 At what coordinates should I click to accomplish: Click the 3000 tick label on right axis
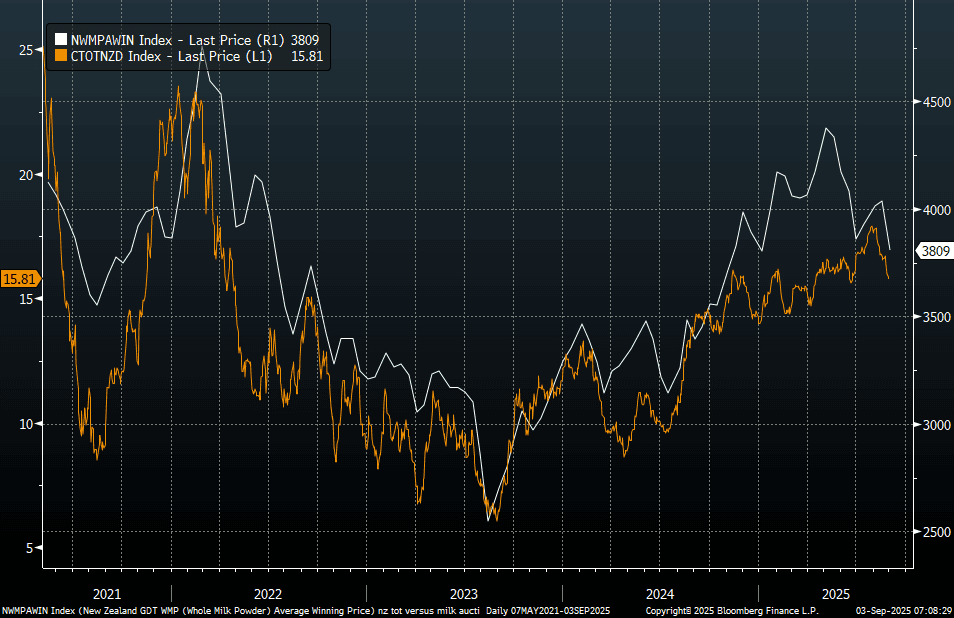936,425
